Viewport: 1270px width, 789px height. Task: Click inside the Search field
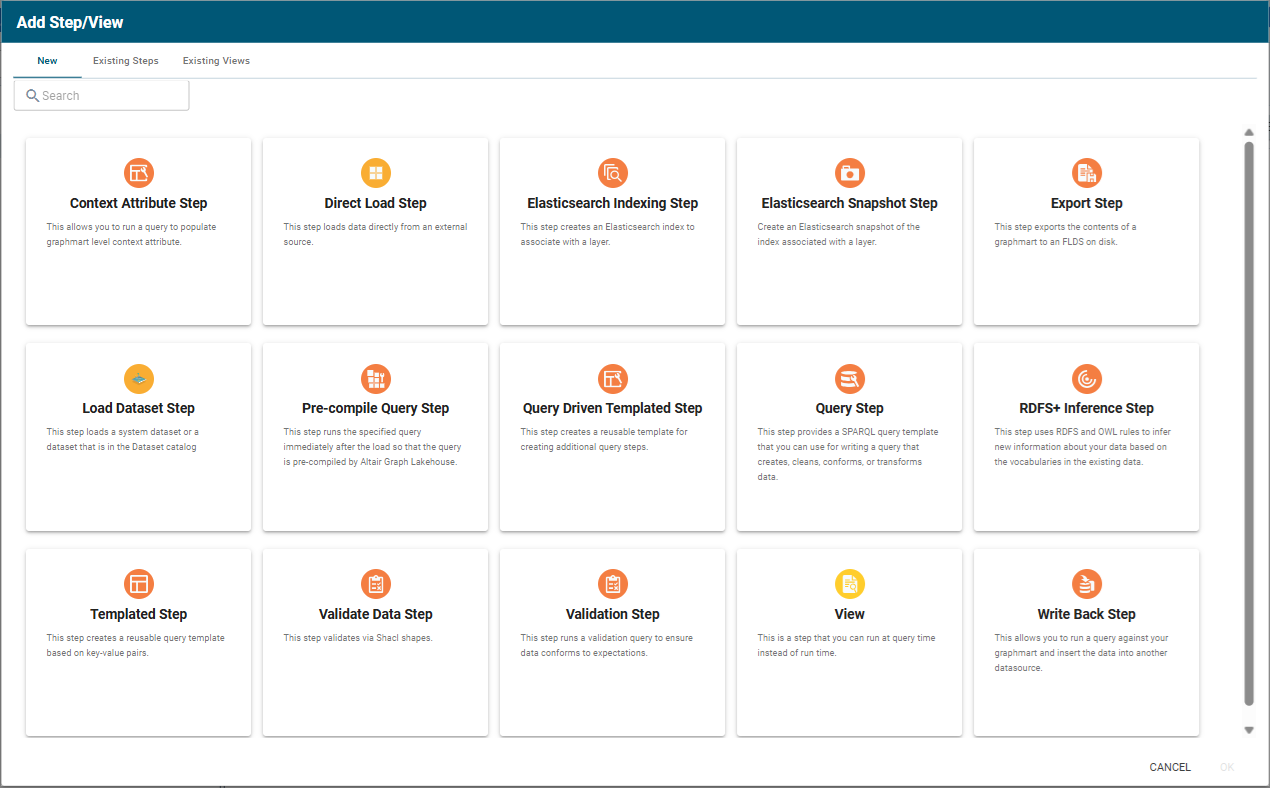pos(110,96)
